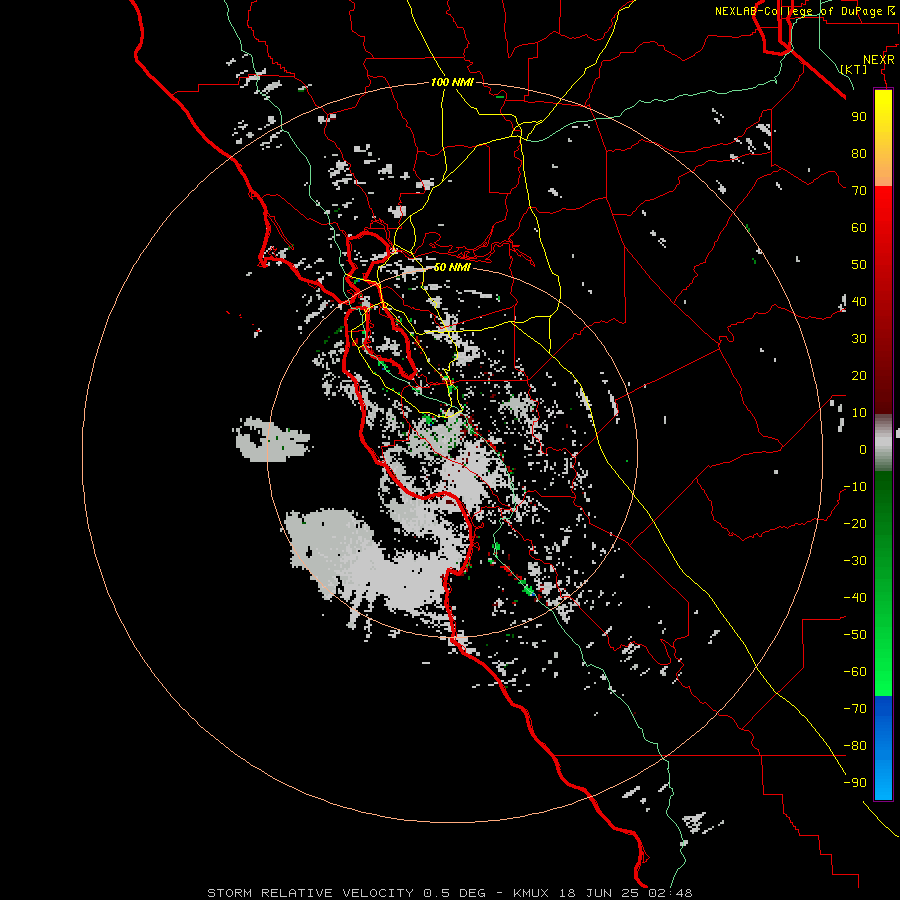Click the 02:48 timestamp in footer
The height and width of the screenshot is (900, 900).
tap(670, 893)
